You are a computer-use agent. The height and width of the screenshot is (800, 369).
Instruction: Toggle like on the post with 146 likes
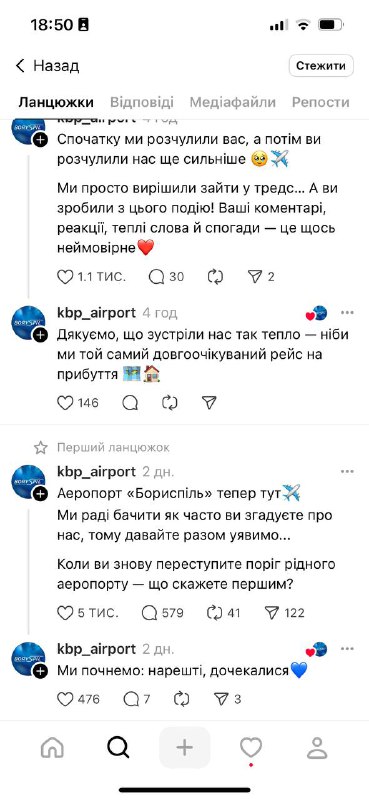coord(65,403)
